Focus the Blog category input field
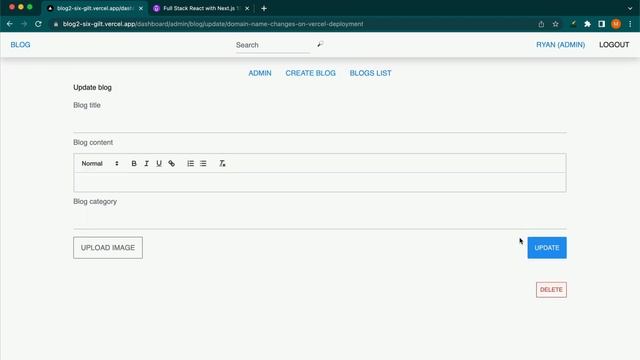Image resolution: width=640 pixels, height=360 pixels. (320, 219)
